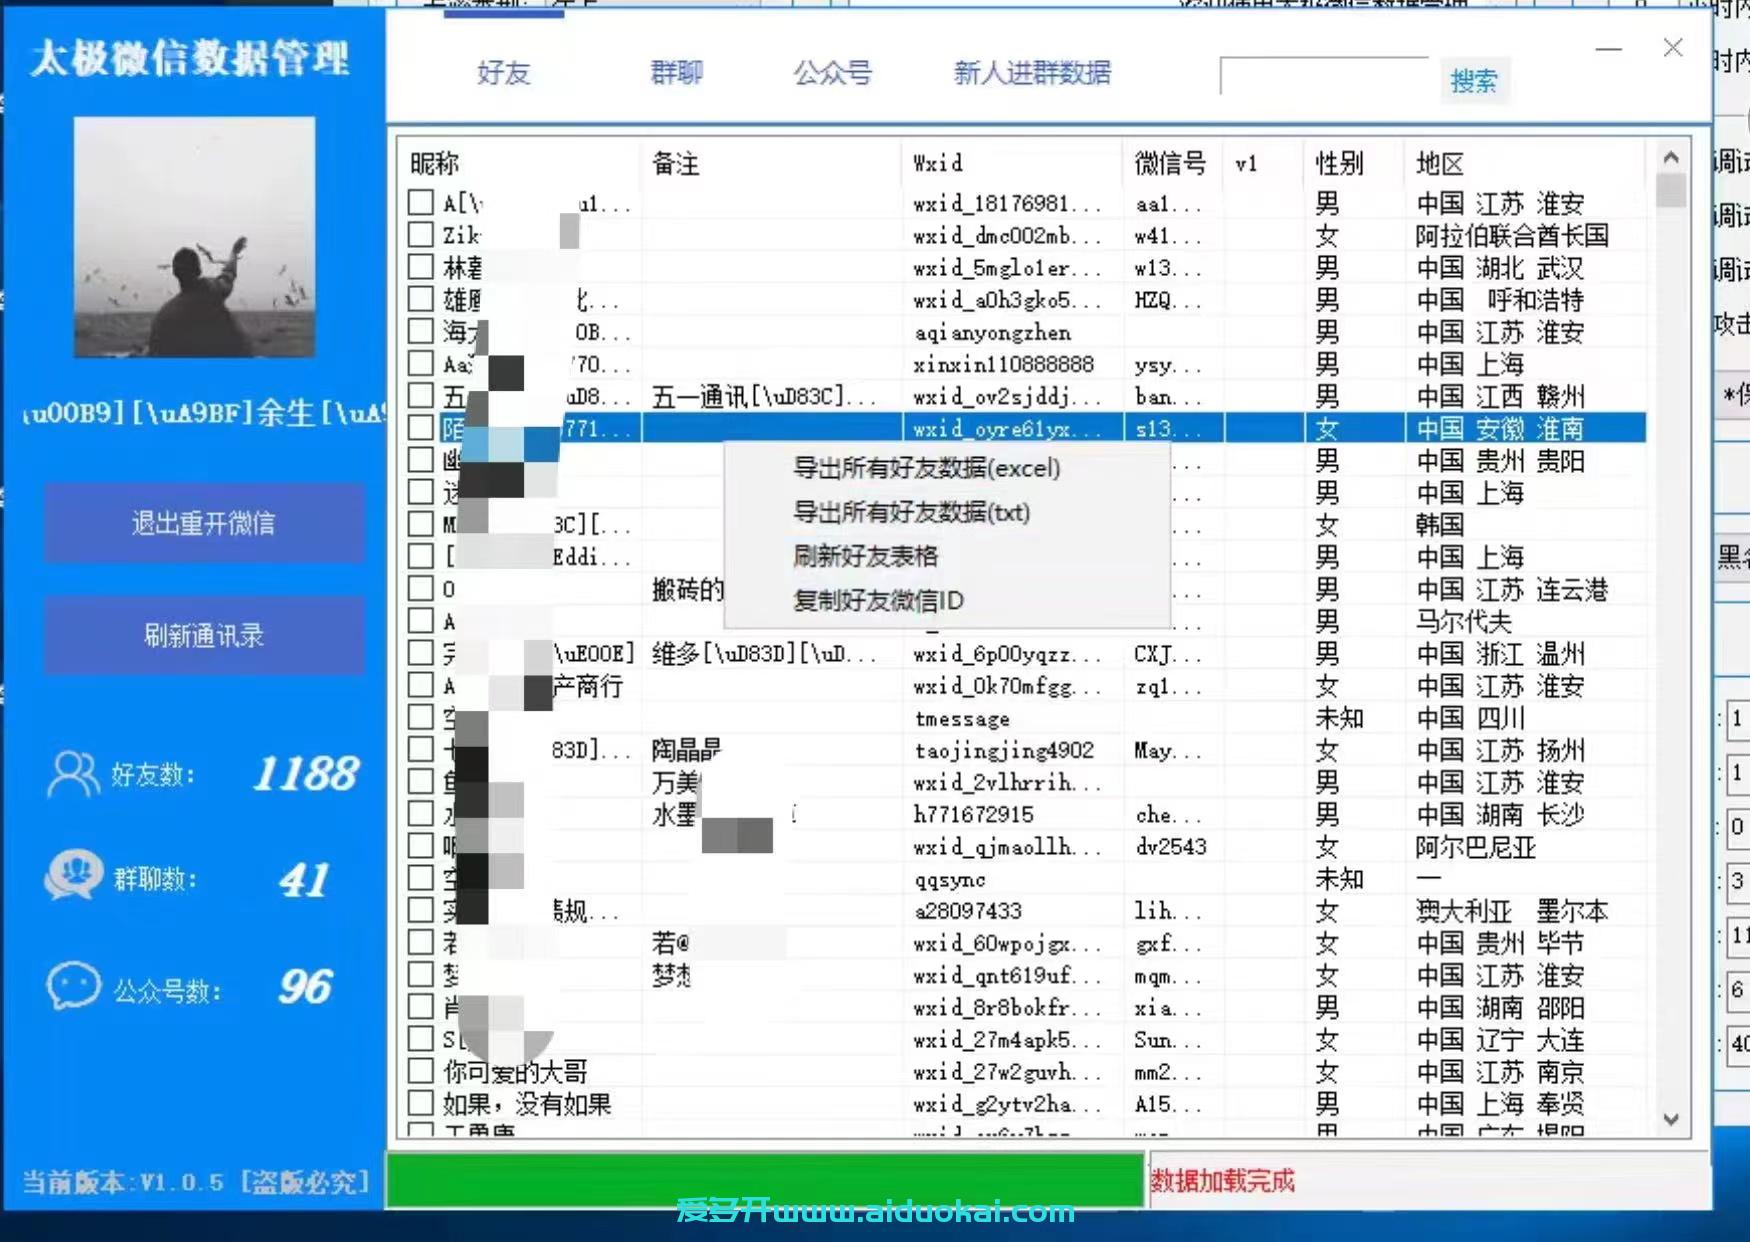Click the 搜索 button

click(1473, 81)
